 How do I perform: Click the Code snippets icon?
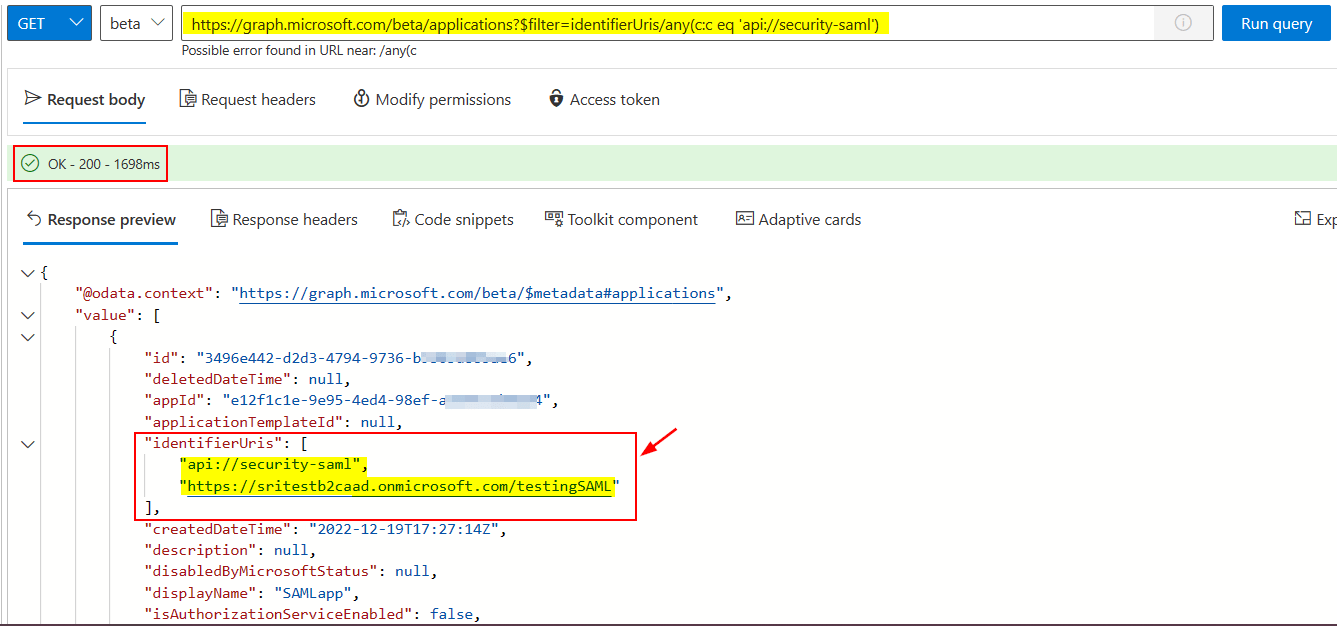click(x=400, y=219)
